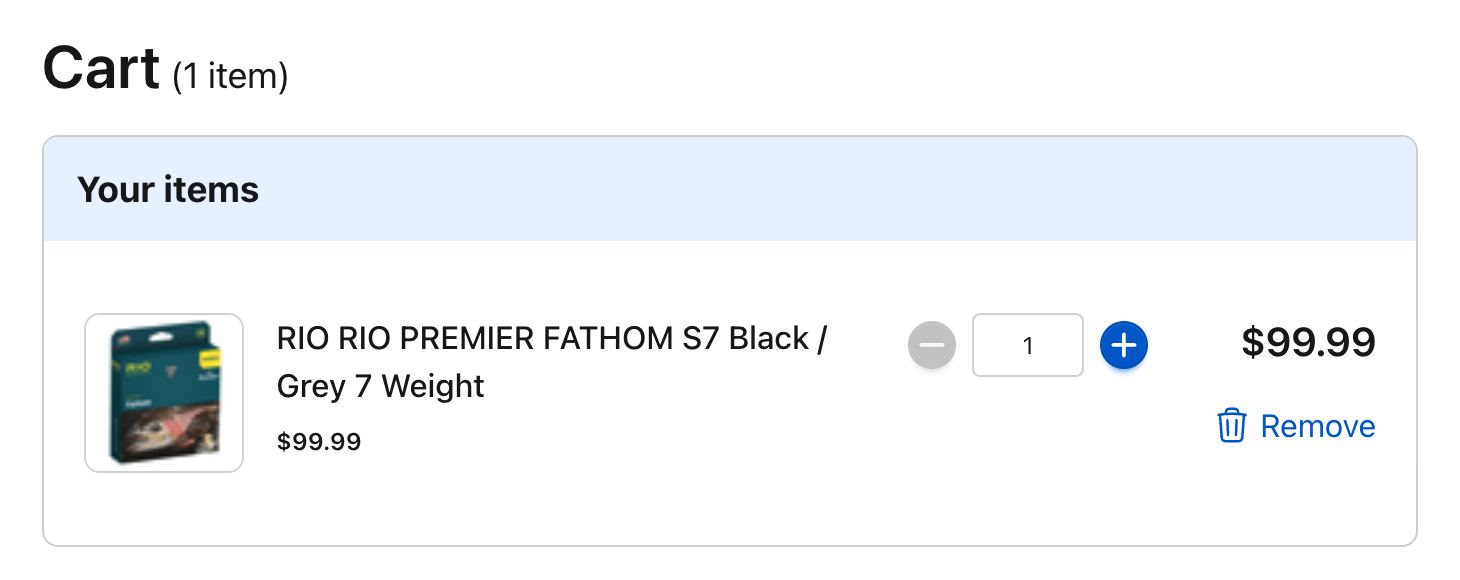Increase quantity with the blue plus button

1124,346
